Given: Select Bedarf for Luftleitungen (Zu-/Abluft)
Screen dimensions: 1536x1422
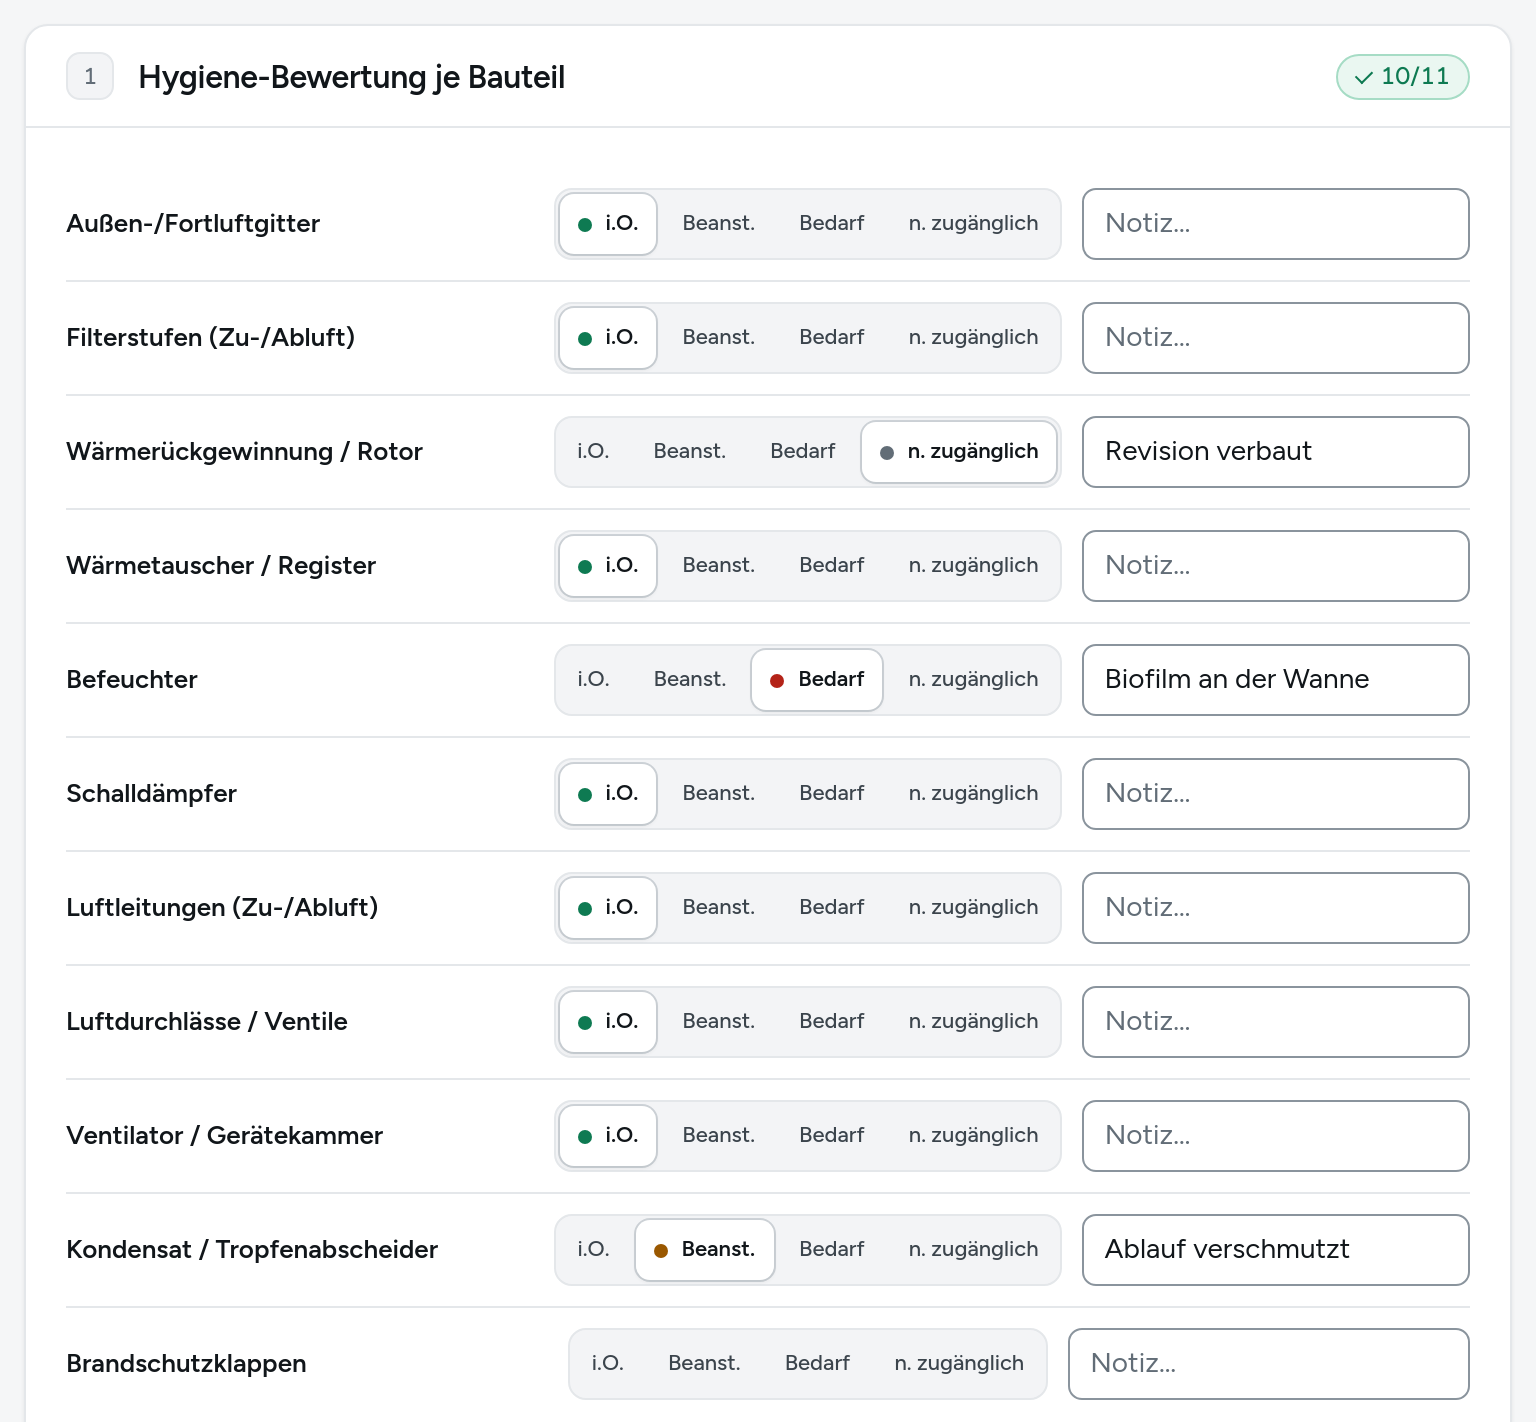Looking at the screenshot, I should [x=832, y=908].
